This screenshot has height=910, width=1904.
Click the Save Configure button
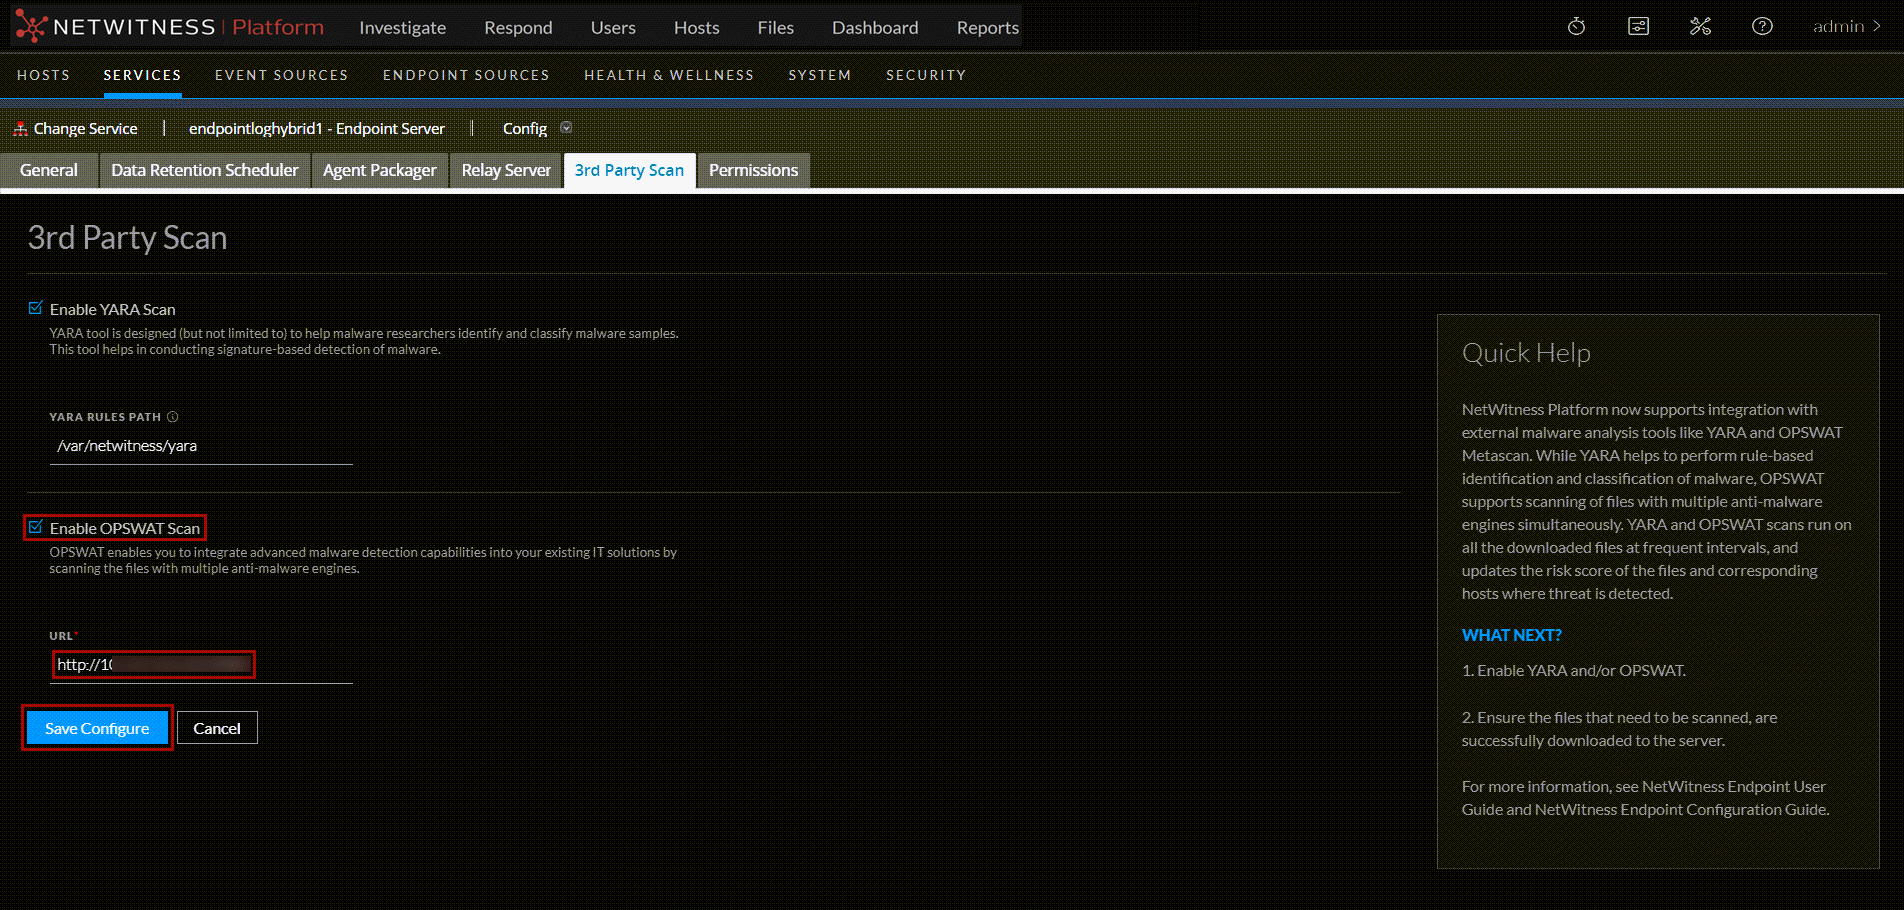(x=97, y=728)
